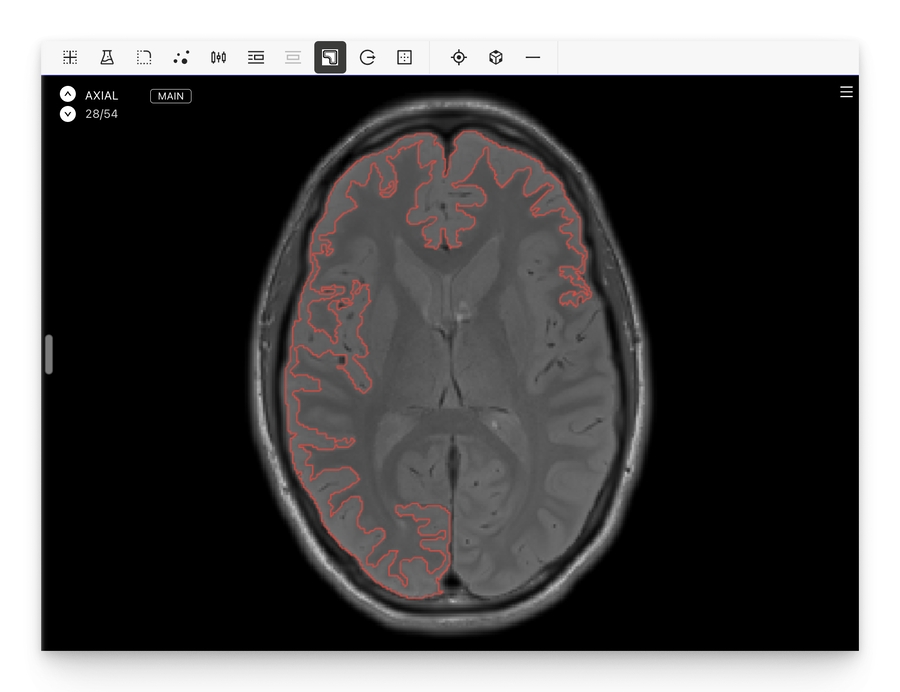Select the flask tool icon

107,58
